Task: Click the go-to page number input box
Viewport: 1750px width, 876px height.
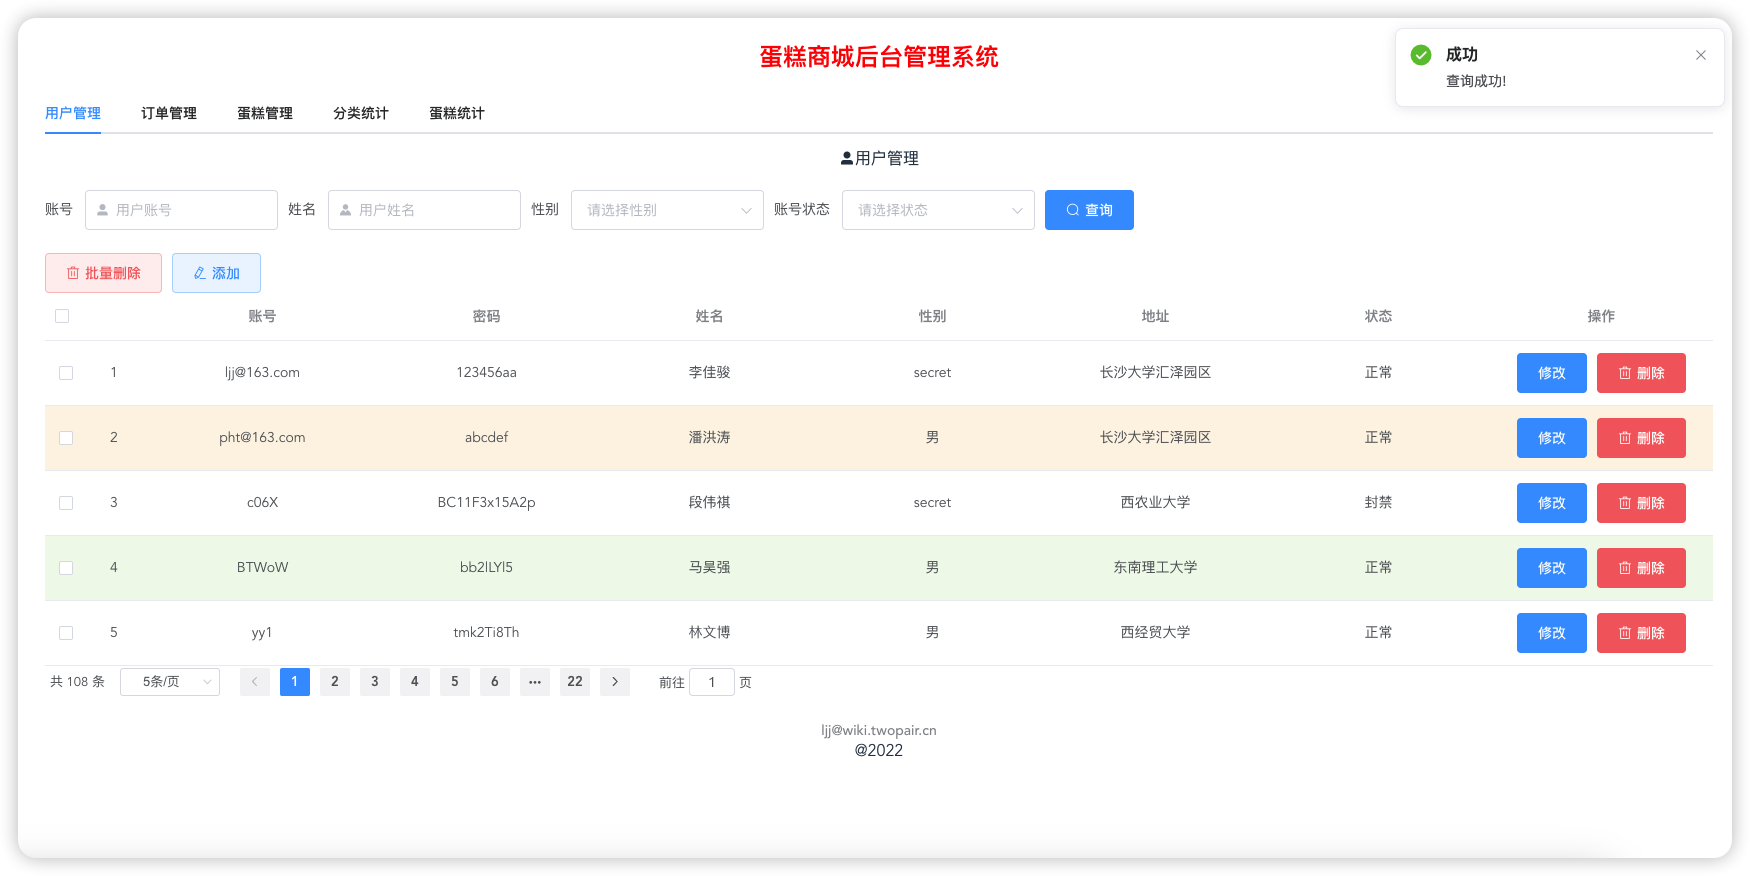Action: 712,682
